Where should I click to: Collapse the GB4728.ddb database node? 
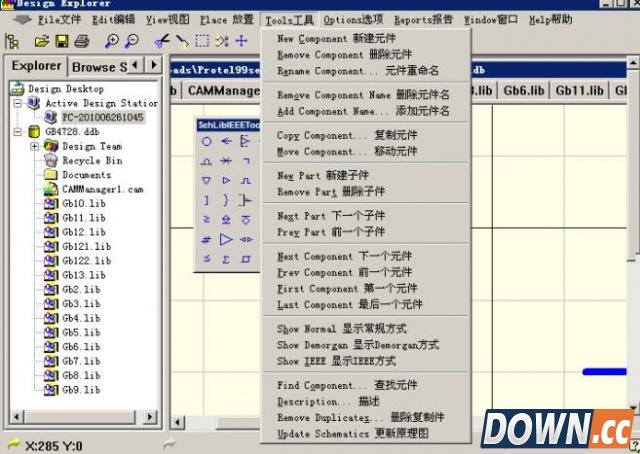coord(18,132)
